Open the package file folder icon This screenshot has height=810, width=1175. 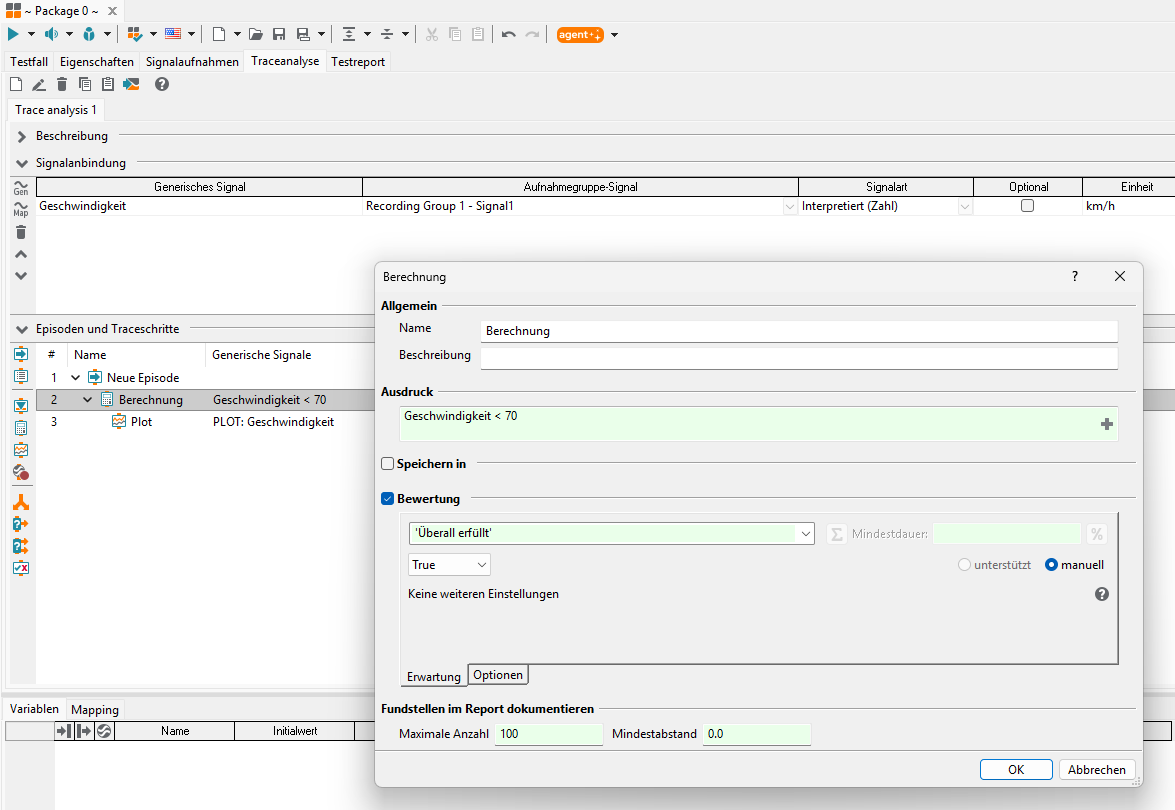click(256, 34)
